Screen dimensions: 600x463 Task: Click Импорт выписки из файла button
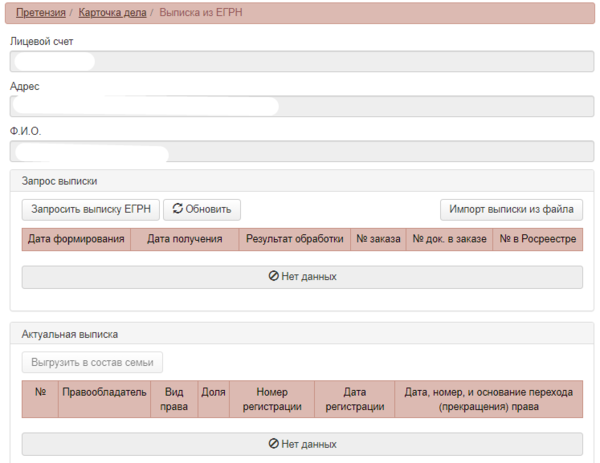click(x=511, y=210)
